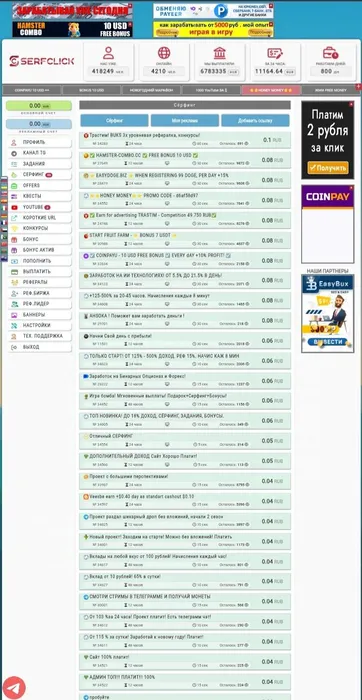Close the COINPAY ad banner

(x=351, y=188)
